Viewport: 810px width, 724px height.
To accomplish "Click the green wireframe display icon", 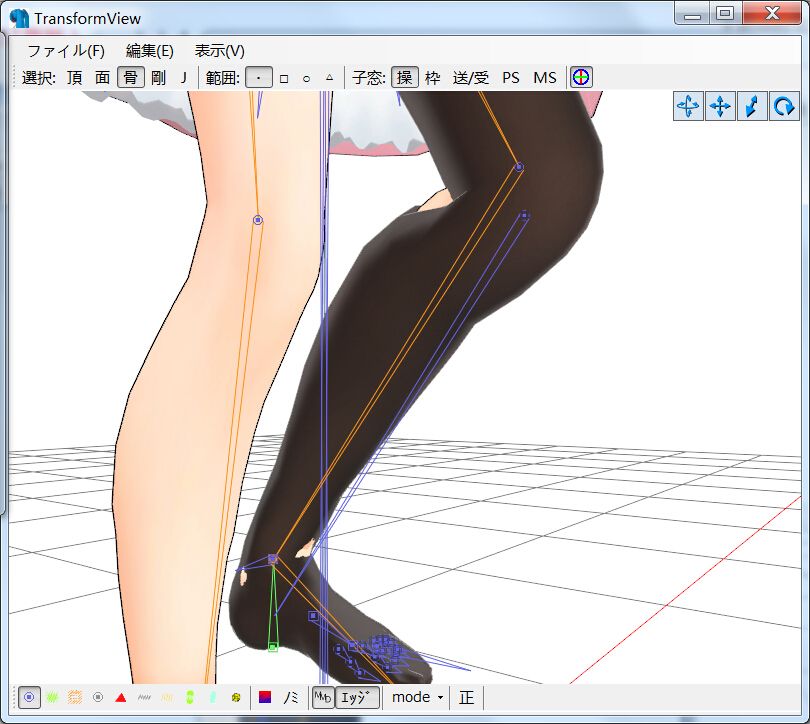I will (52, 697).
